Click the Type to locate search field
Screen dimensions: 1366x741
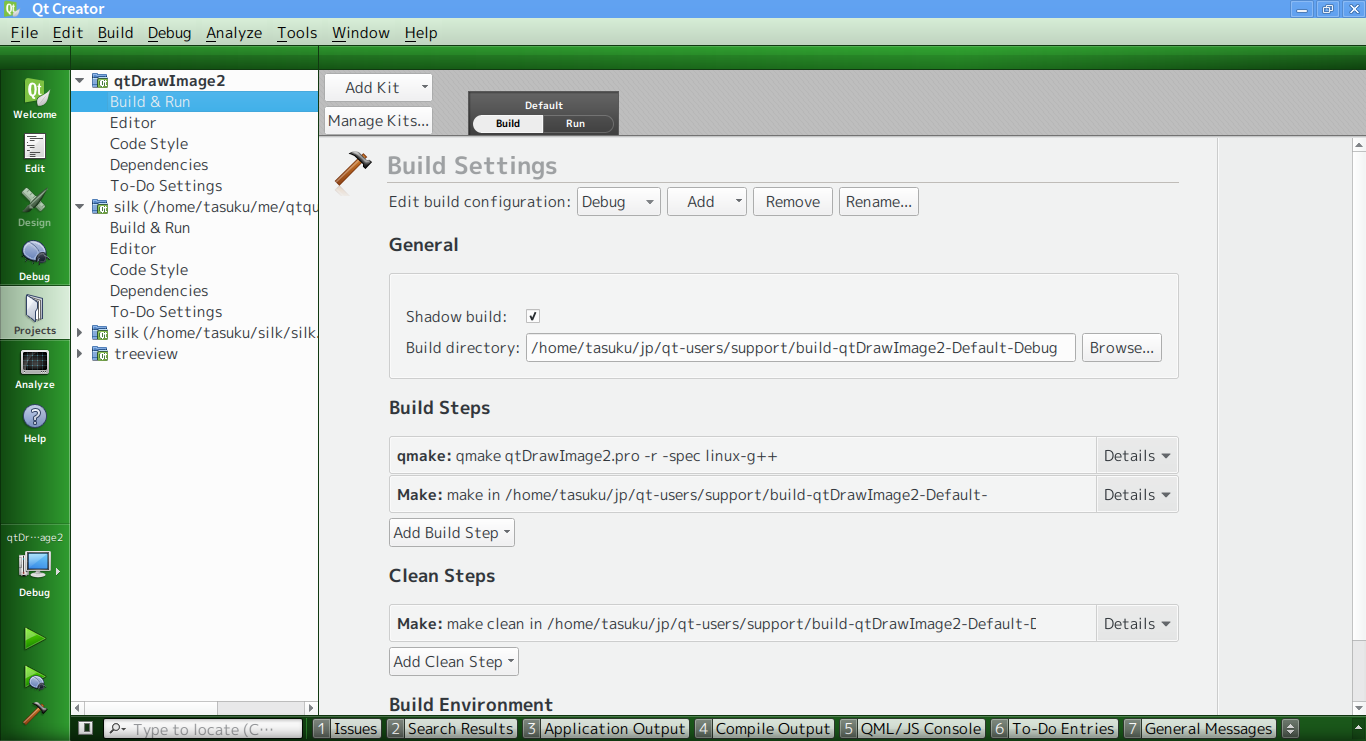click(x=203, y=729)
